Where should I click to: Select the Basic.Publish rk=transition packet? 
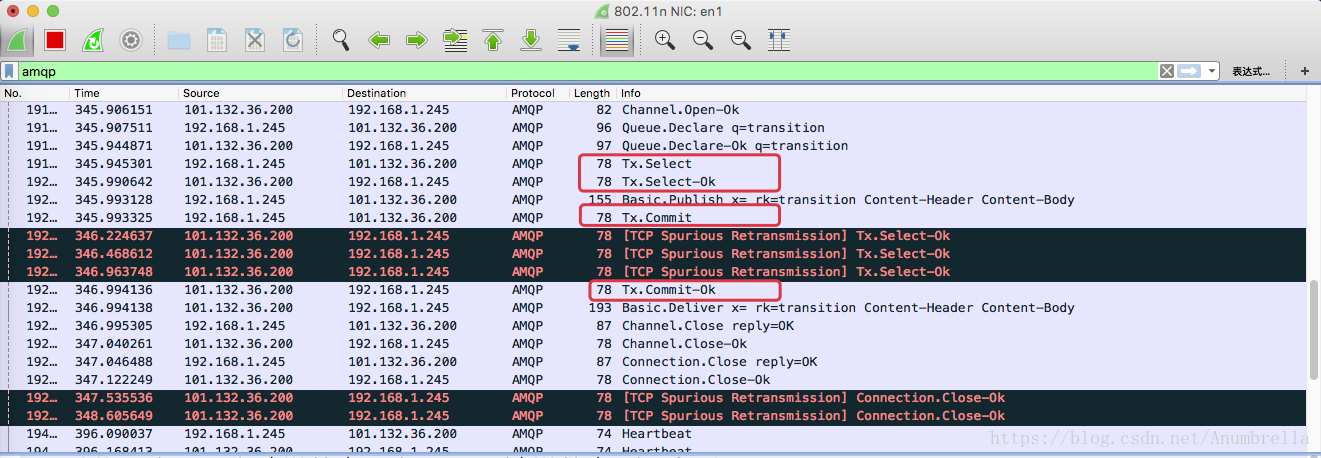(x=653, y=200)
